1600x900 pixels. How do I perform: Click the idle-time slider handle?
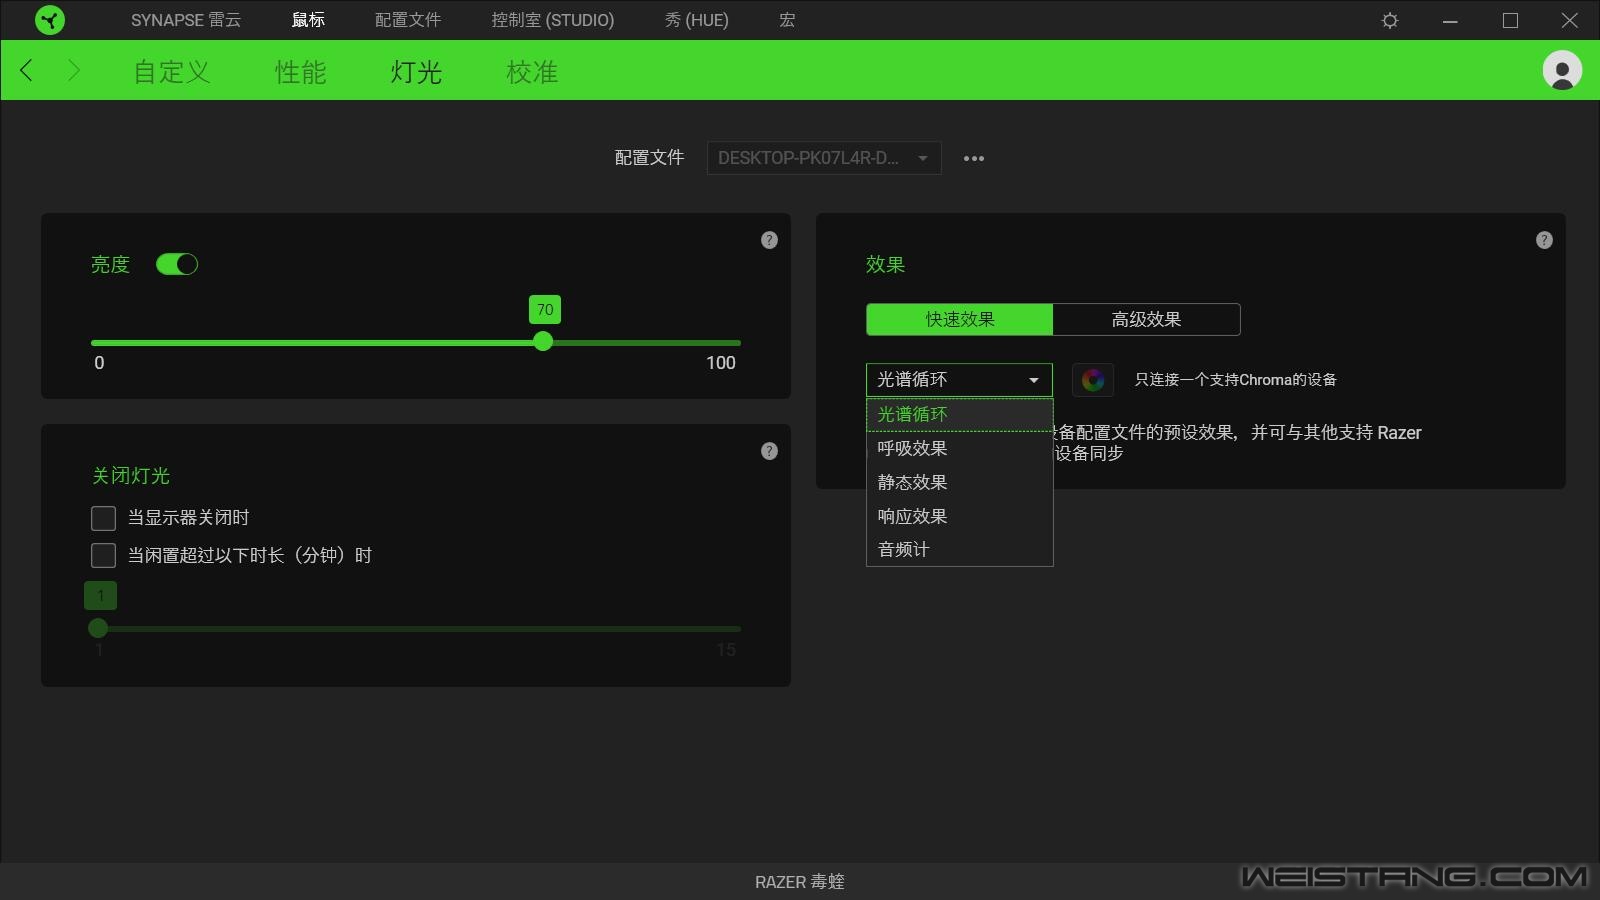(x=98, y=628)
